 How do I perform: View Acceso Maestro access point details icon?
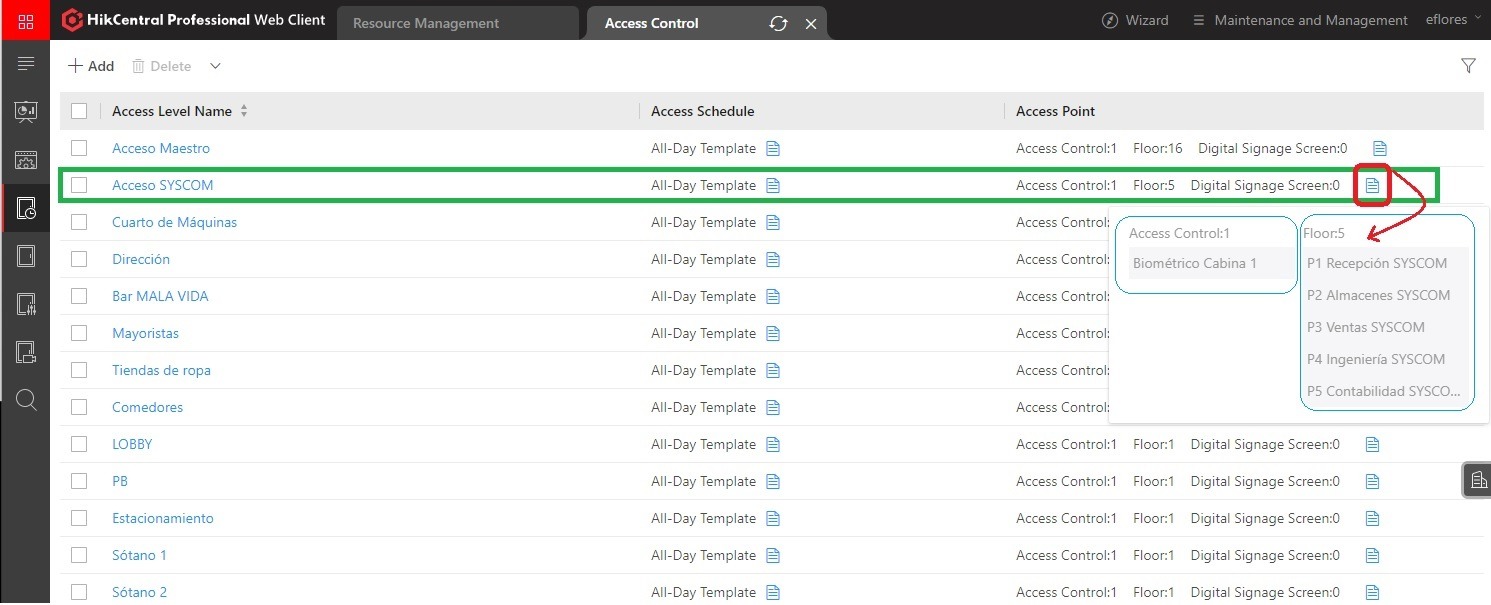pyautogui.click(x=1380, y=148)
